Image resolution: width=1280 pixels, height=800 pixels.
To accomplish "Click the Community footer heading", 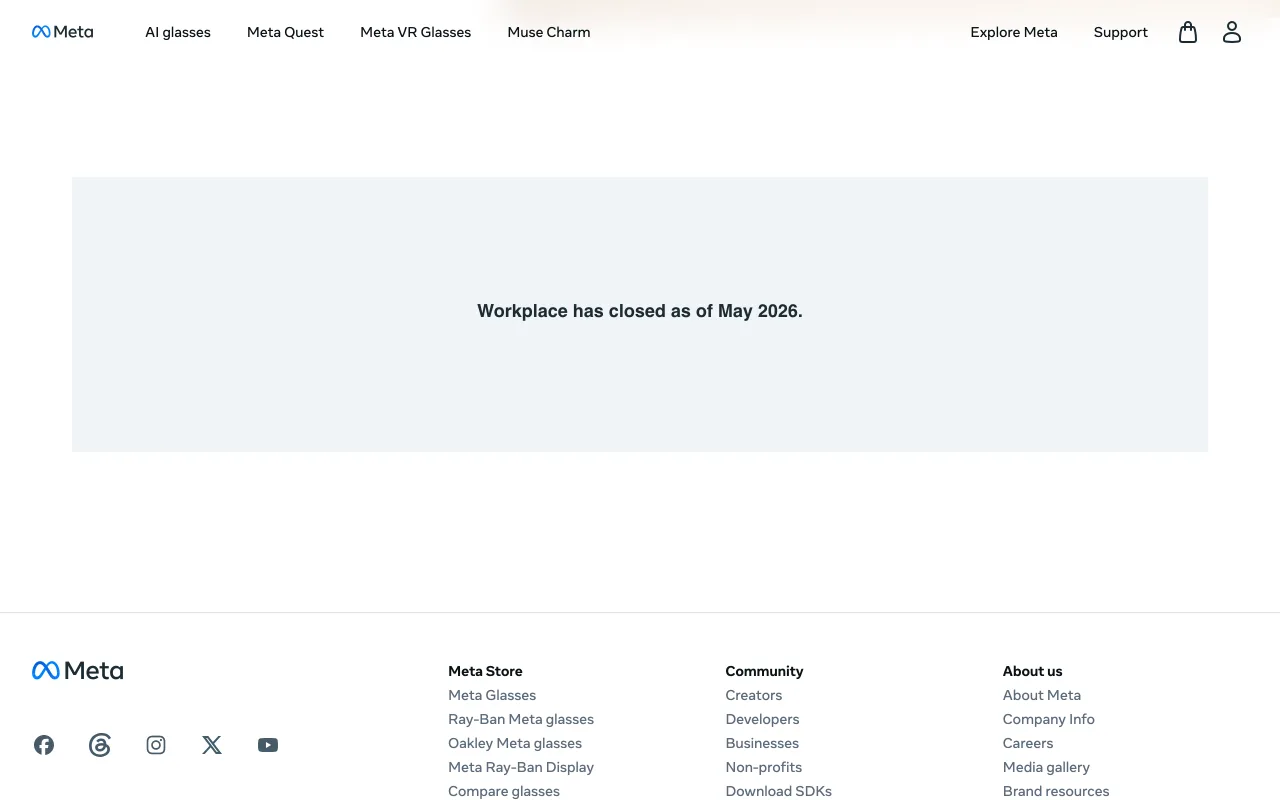I will pos(764,671).
